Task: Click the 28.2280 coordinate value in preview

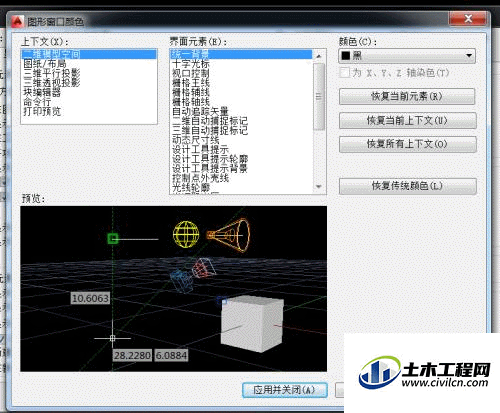Action: pyautogui.click(x=132, y=356)
